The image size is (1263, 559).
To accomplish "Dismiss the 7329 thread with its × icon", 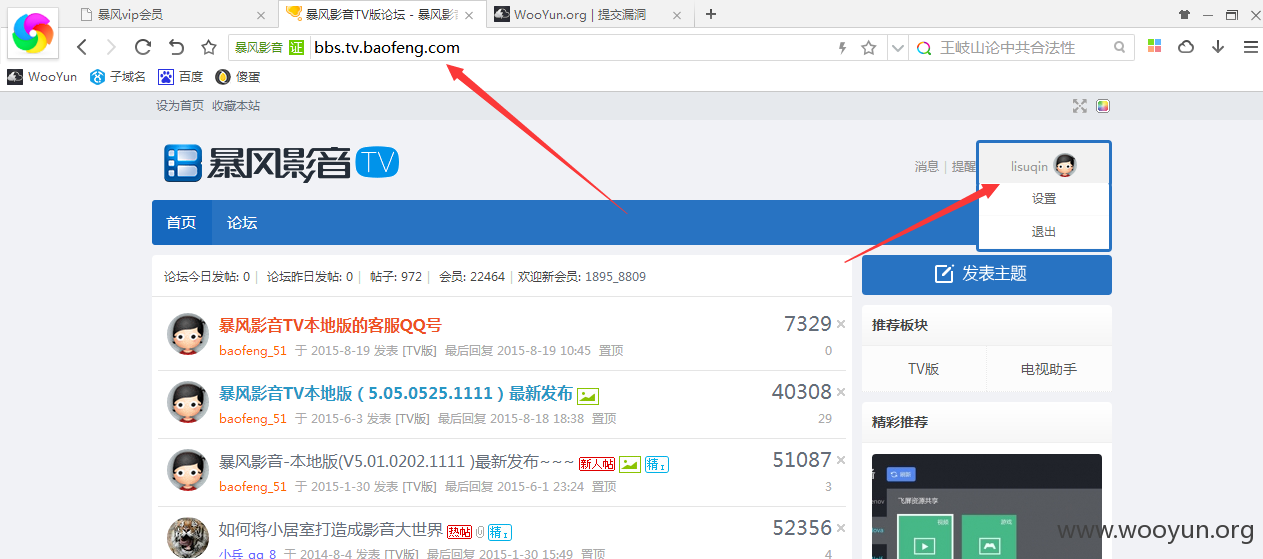I will (841, 324).
